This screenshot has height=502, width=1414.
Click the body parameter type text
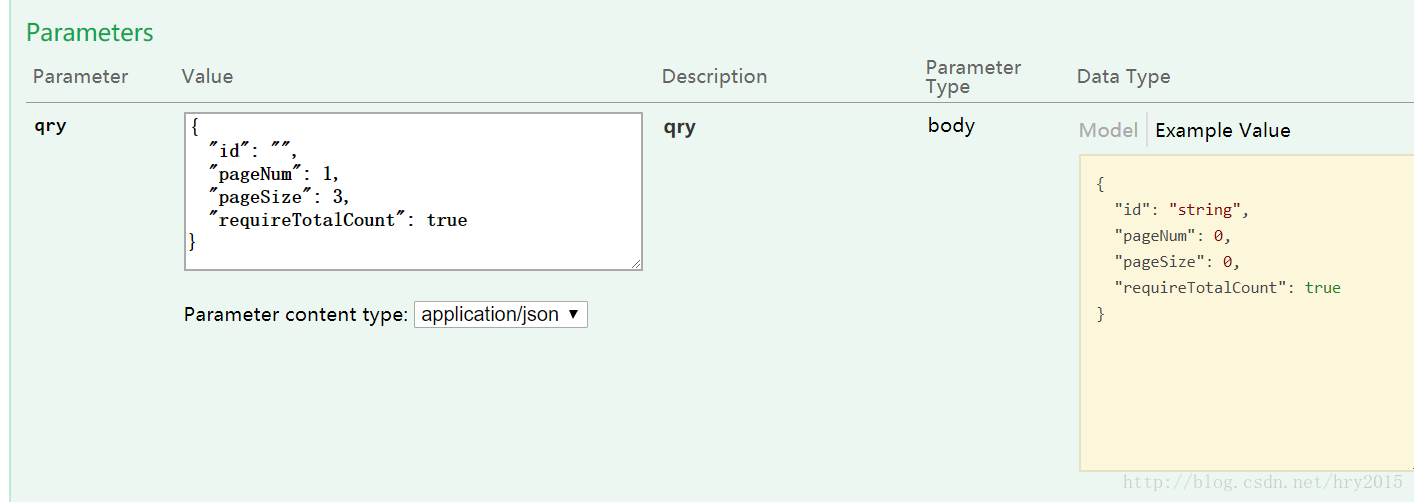(x=951, y=126)
